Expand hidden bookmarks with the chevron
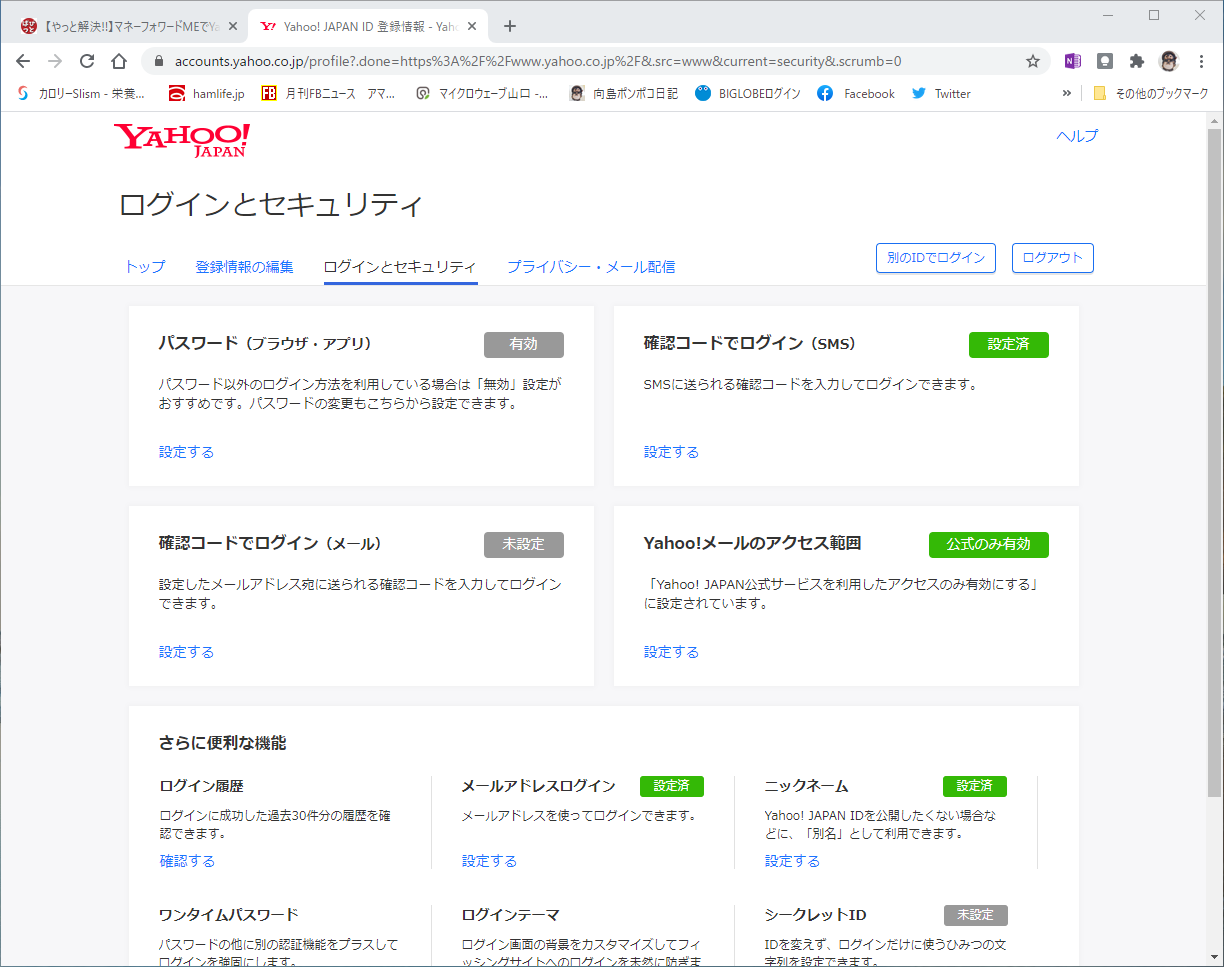Image resolution: width=1224 pixels, height=967 pixels. (x=1067, y=93)
